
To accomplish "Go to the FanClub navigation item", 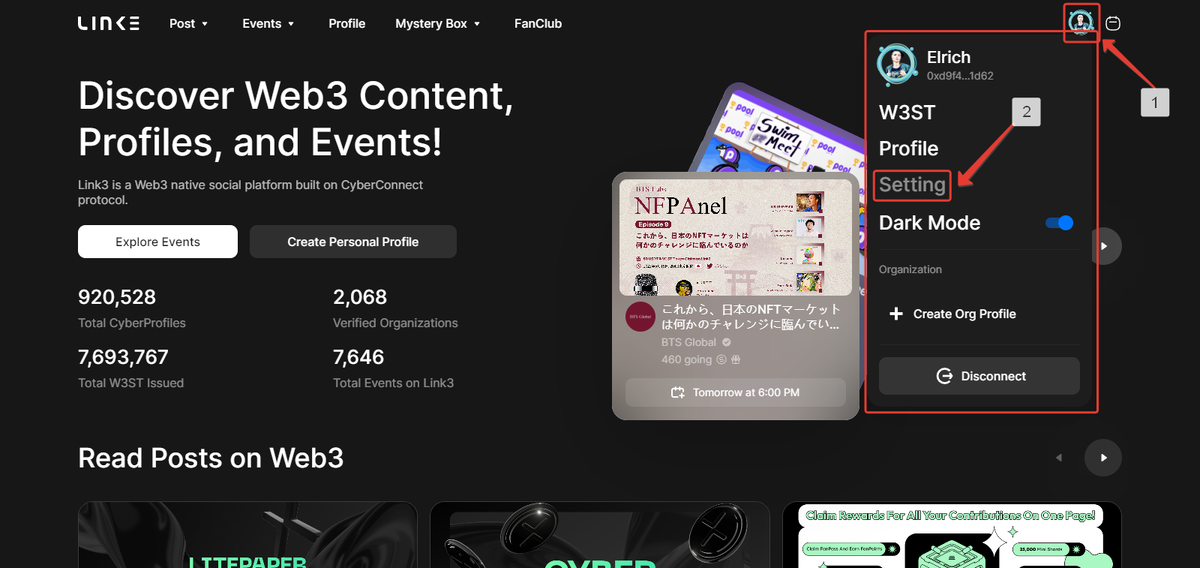I will pyautogui.click(x=538, y=23).
